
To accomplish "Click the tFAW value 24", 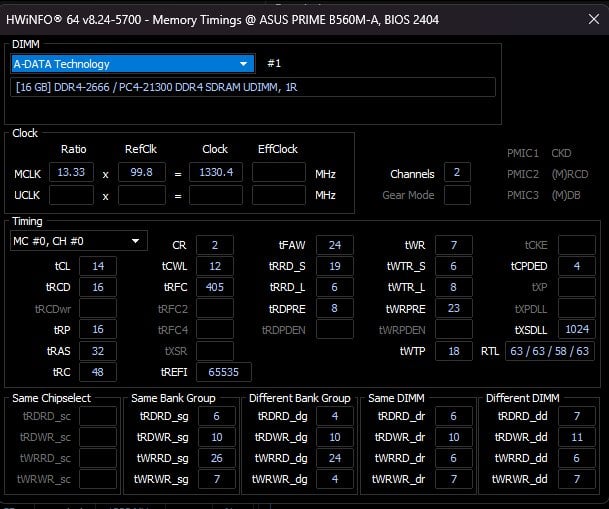I will click(335, 245).
